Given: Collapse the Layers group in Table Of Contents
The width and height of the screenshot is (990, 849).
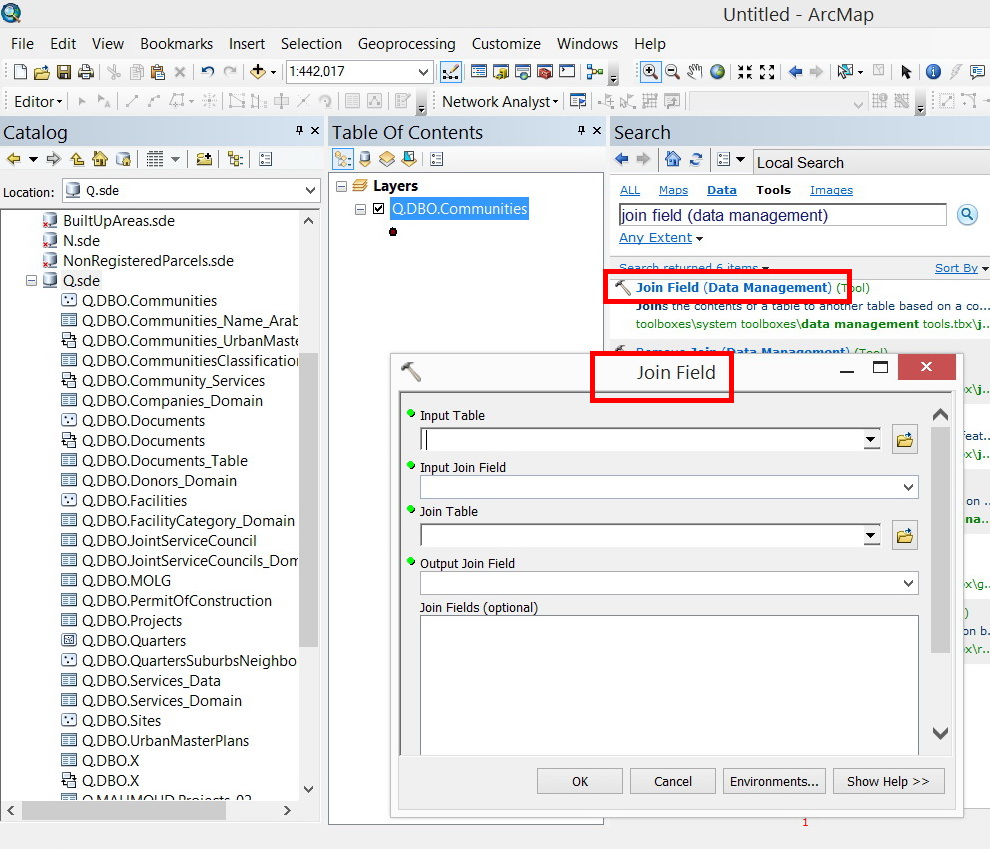Looking at the screenshot, I should 342,186.
